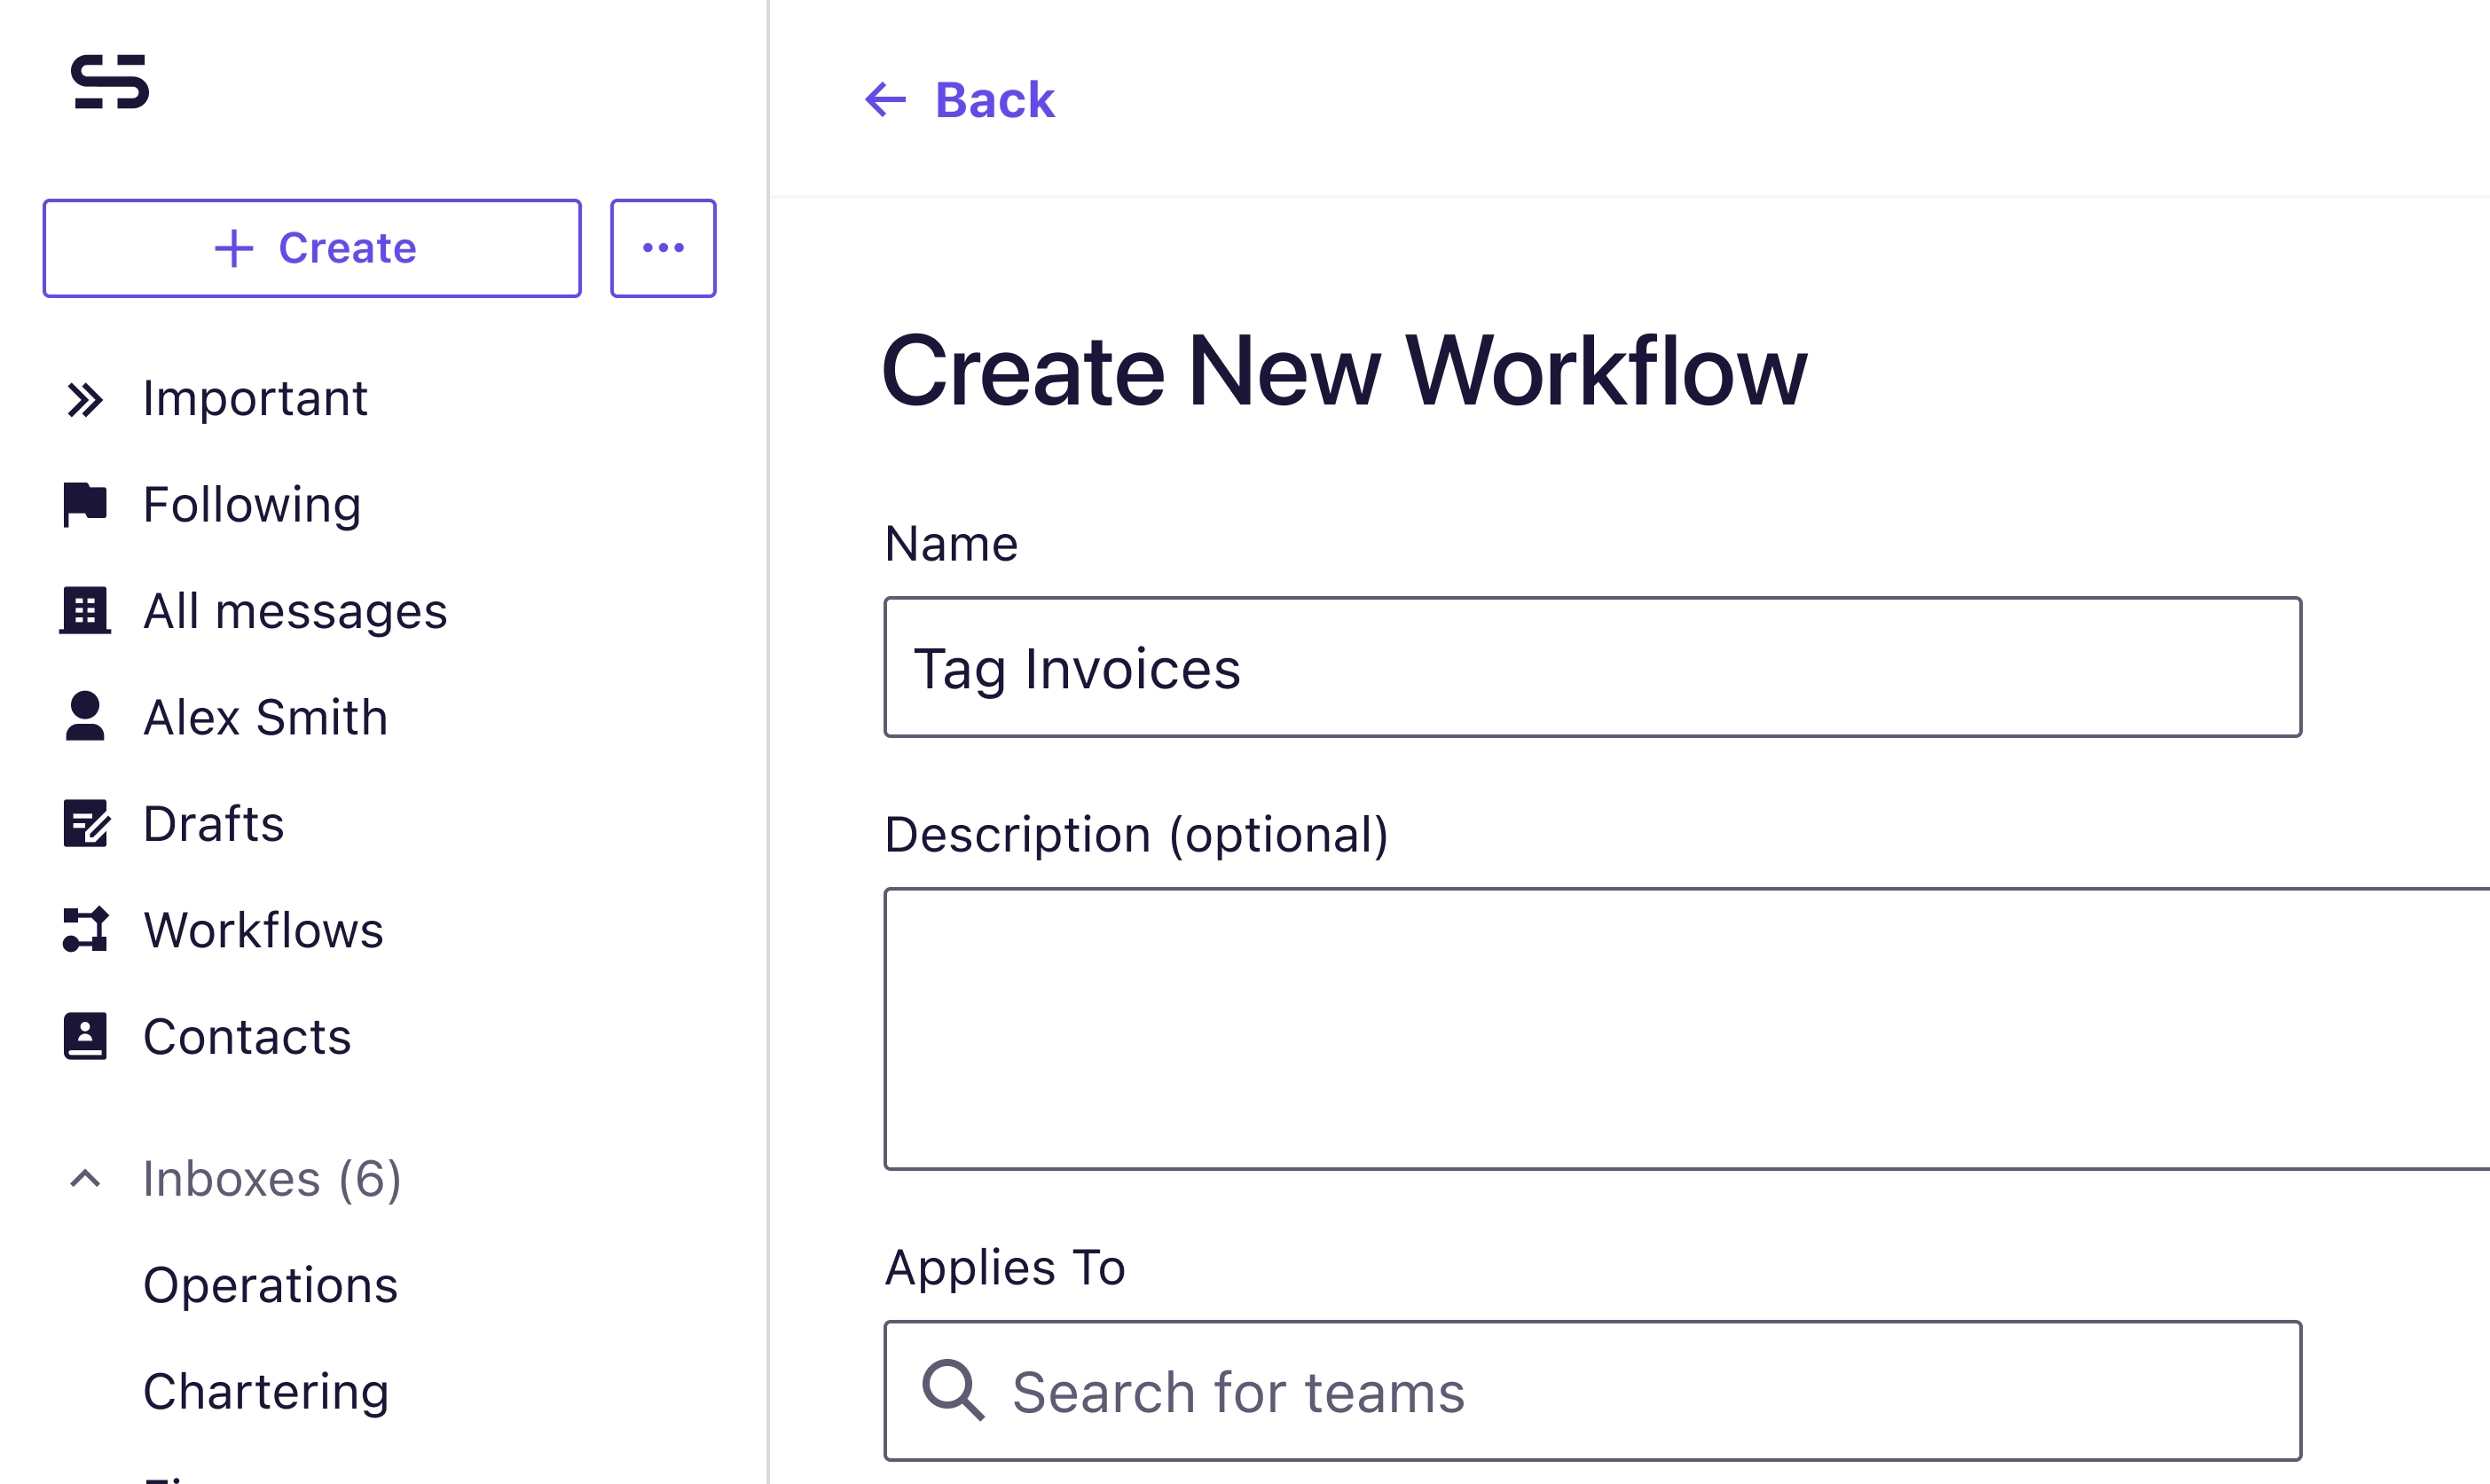Click the Name label

pyautogui.click(x=951, y=544)
